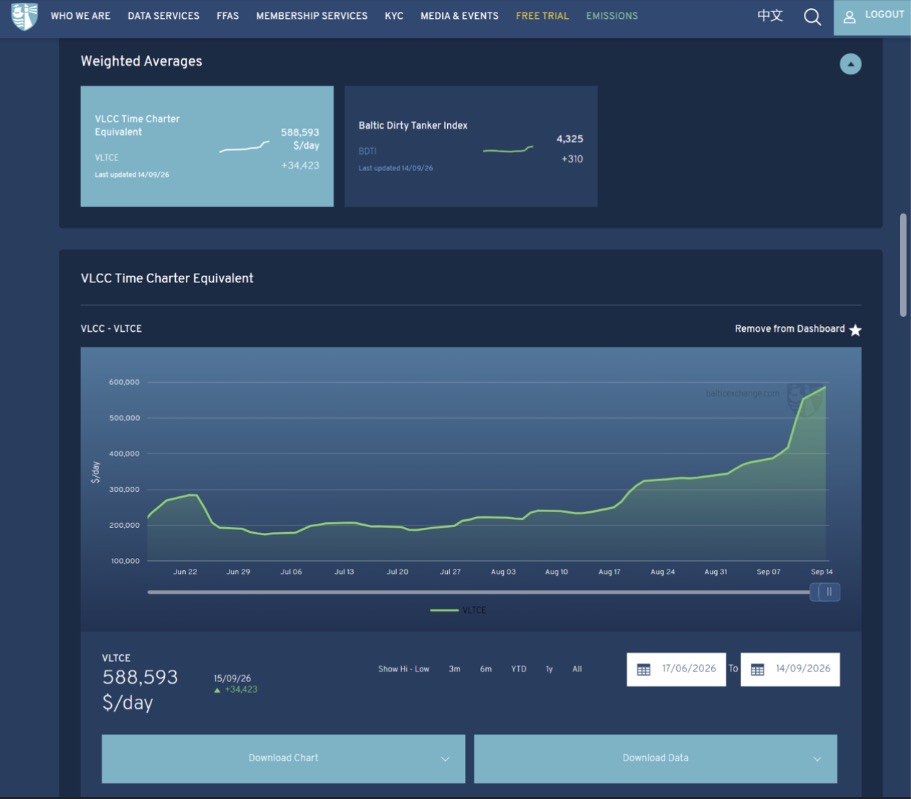Click the VLCC - VLTCE chart subtitle

click(x=111, y=329)
